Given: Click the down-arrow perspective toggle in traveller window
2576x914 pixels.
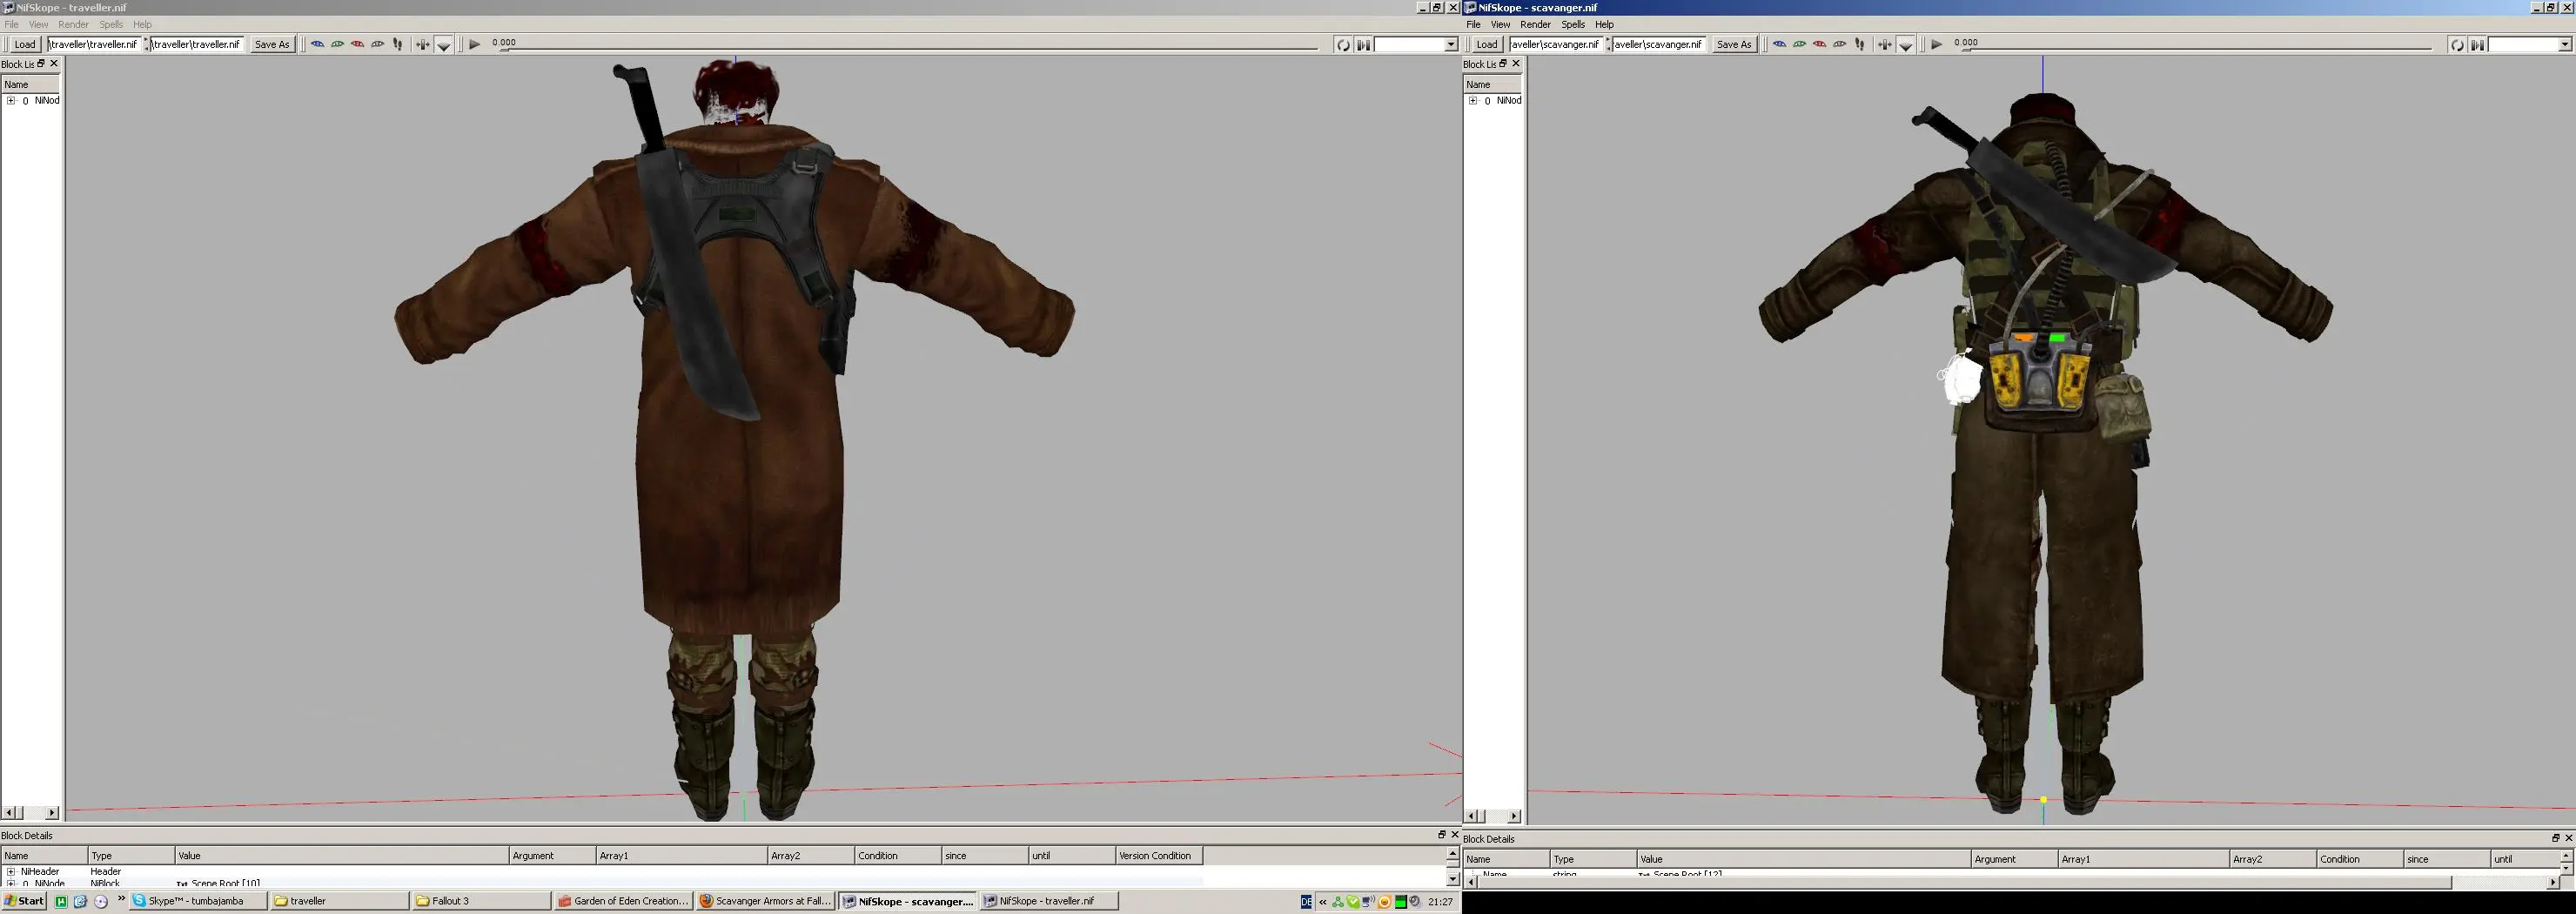Looking at the screenshot, I should [x=444, y=45].
